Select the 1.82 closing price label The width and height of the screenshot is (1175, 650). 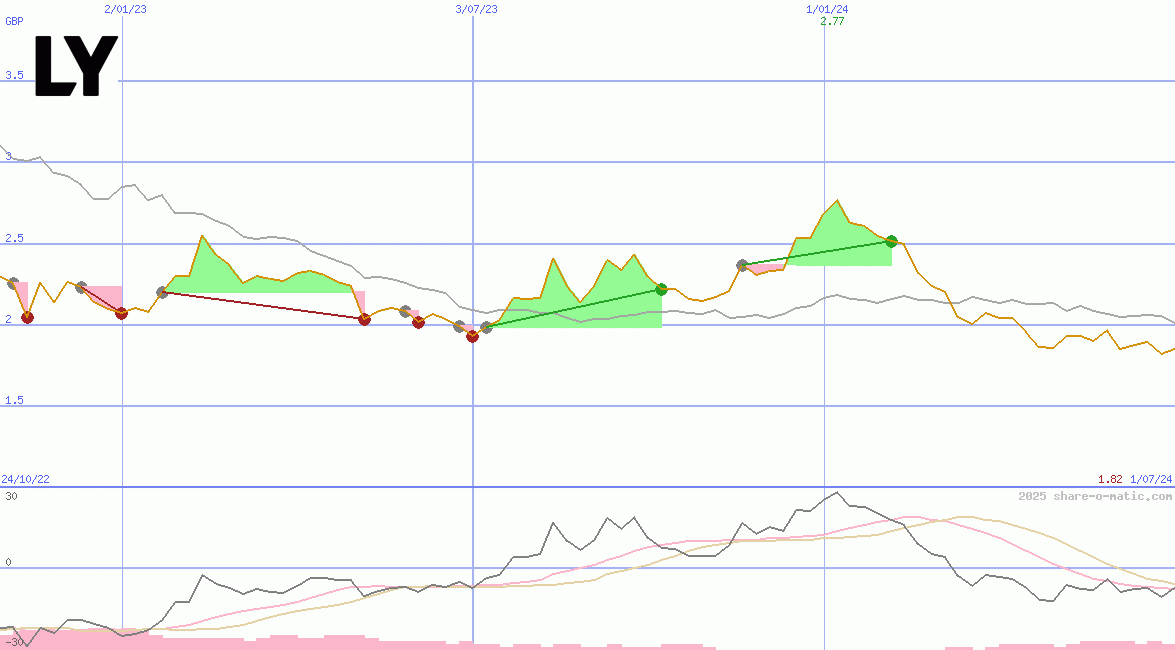[1109, 480]
